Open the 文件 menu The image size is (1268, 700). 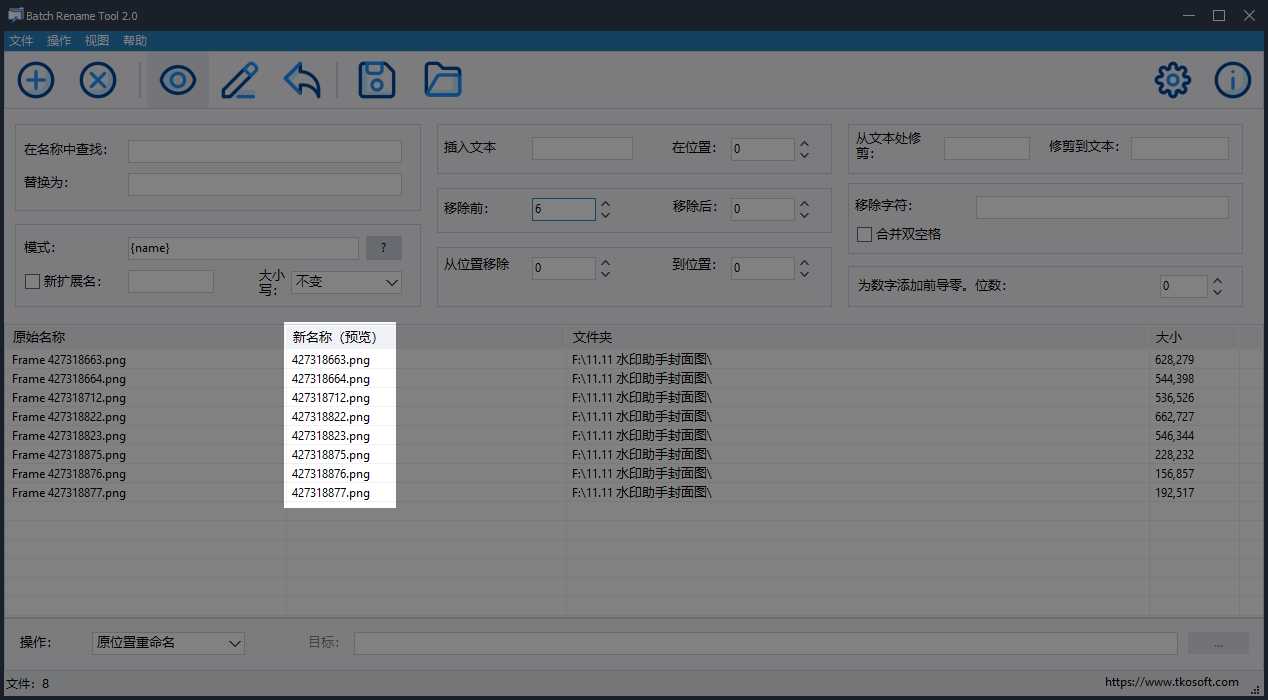[21, 41]
